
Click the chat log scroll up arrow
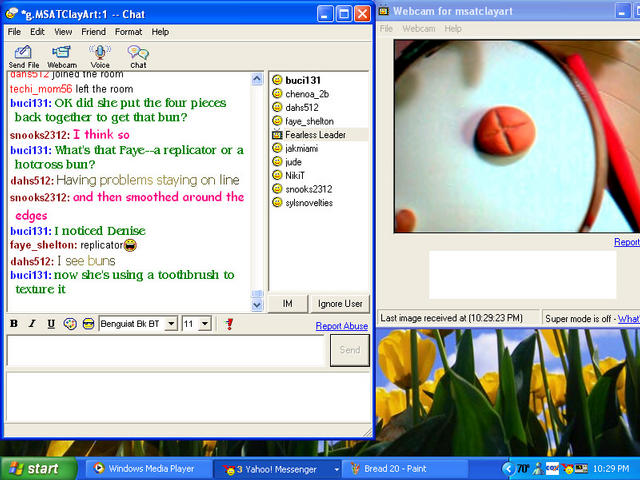pos(257,79)
